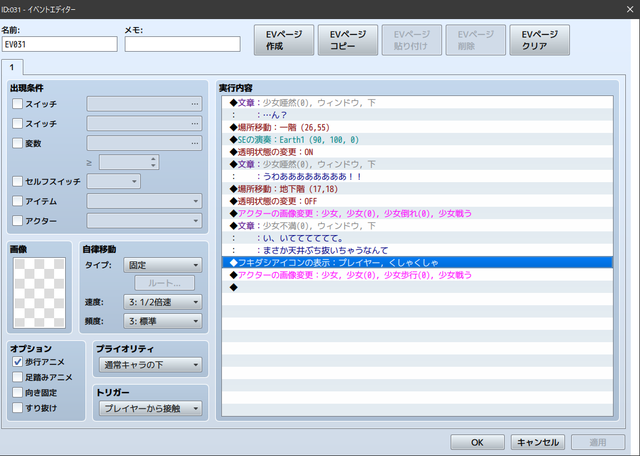Click the variable value stepper arrows
The width and height of the screenshot is (640, 456).
153,162
